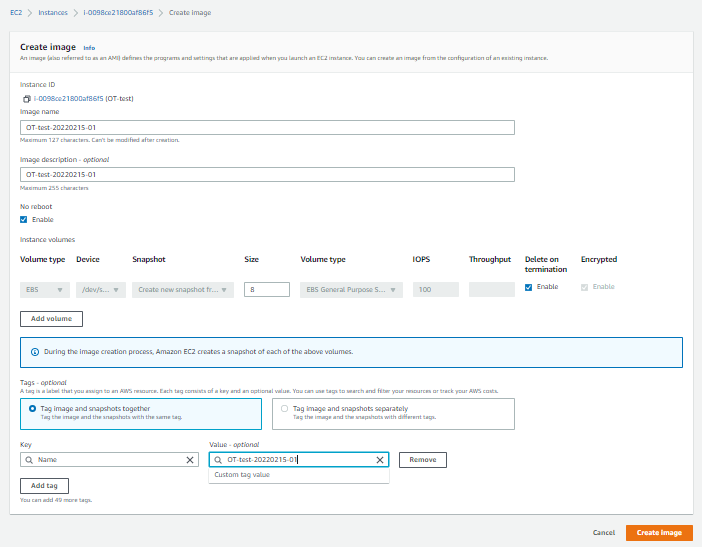Click Create image breadcrumb text
The width and height of the screenshot is (702, 547).
coord(190,13)
